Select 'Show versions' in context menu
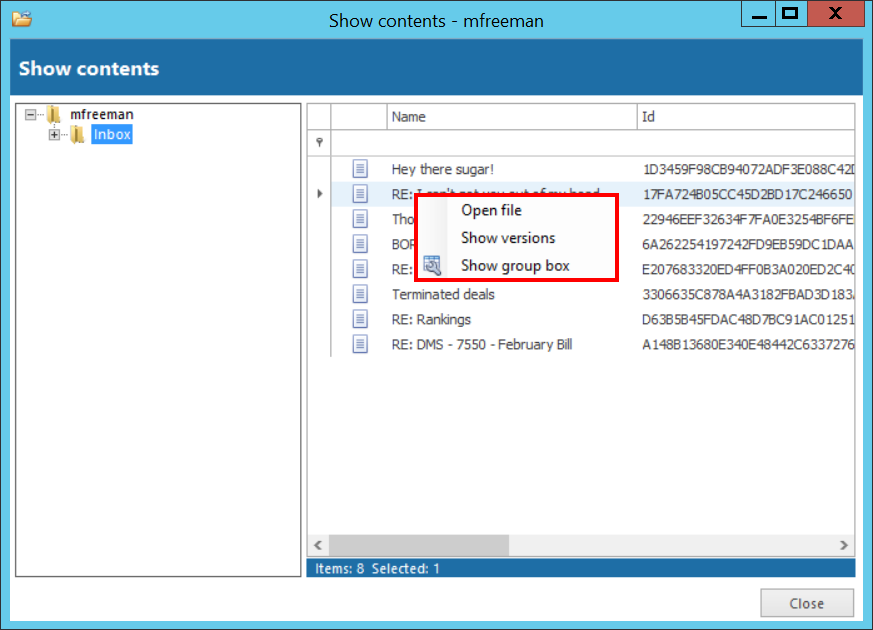The image size is (873, 630). pyautogui.click(x=508, y=238)
